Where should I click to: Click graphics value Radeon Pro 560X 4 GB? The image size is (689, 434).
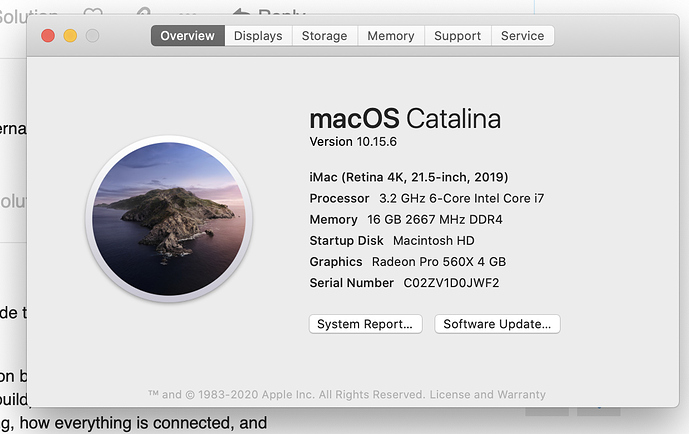[439, 261]
